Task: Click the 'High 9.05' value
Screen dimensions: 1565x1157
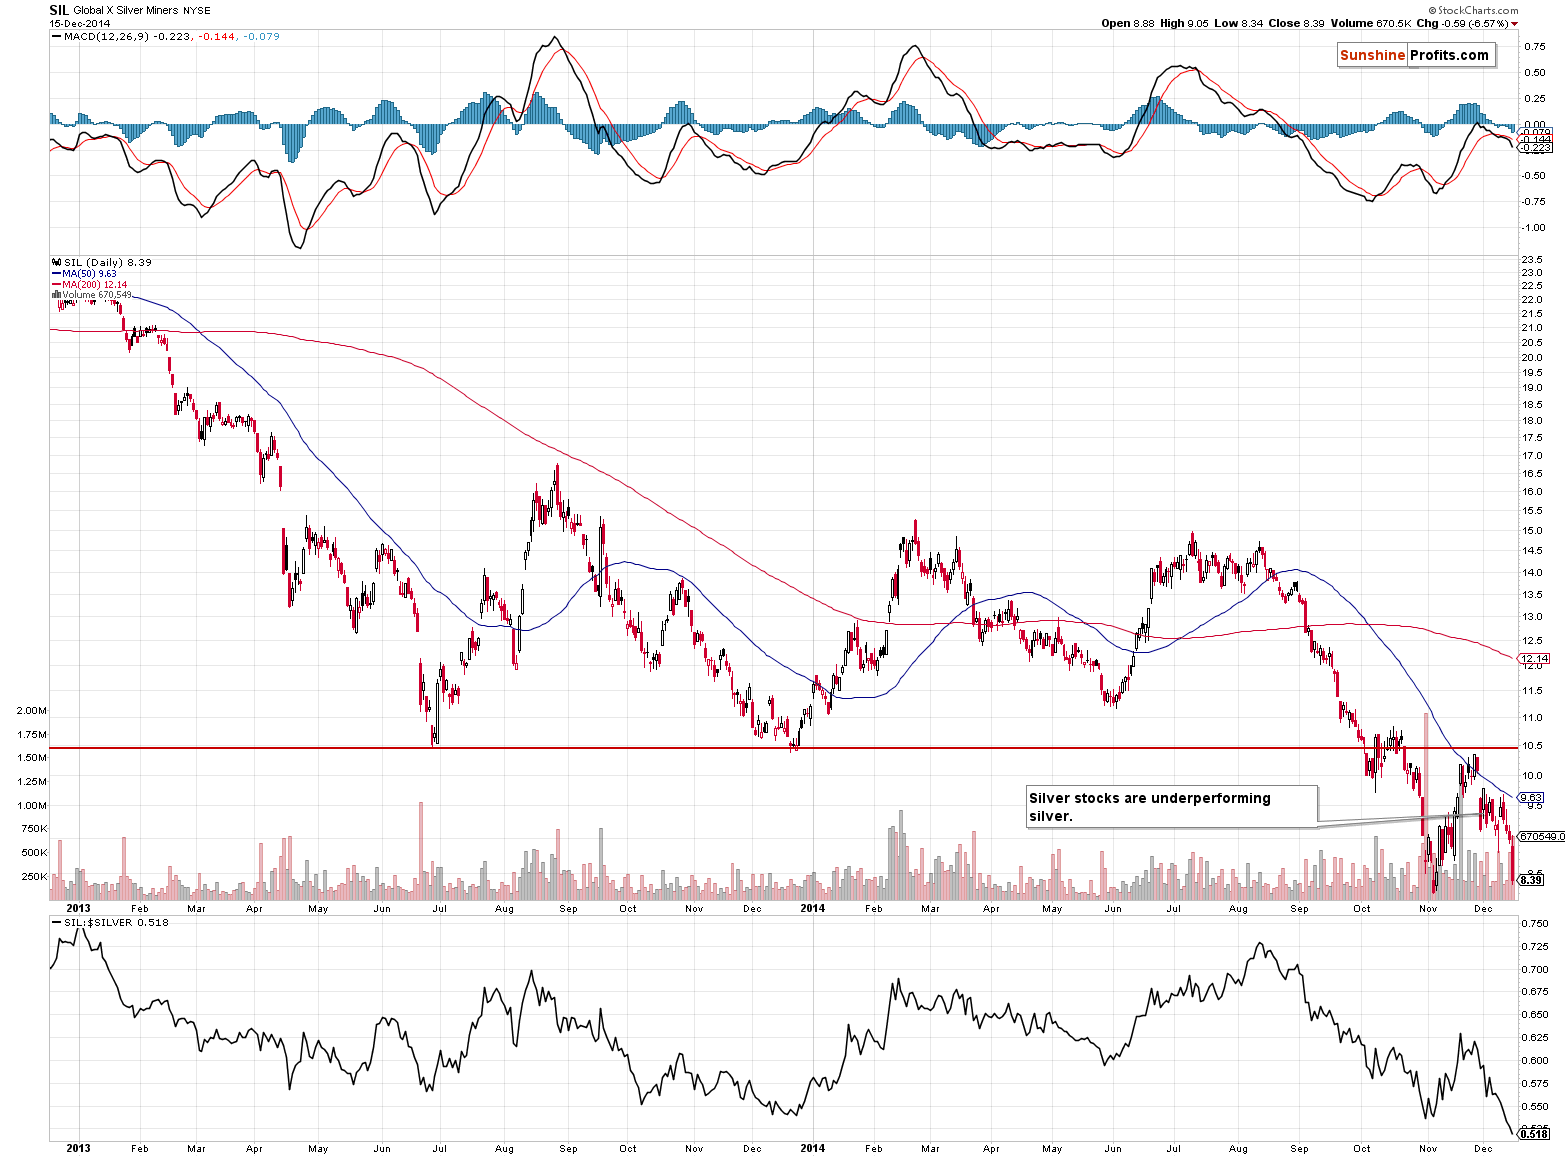Action: [x=1184, y=23]
